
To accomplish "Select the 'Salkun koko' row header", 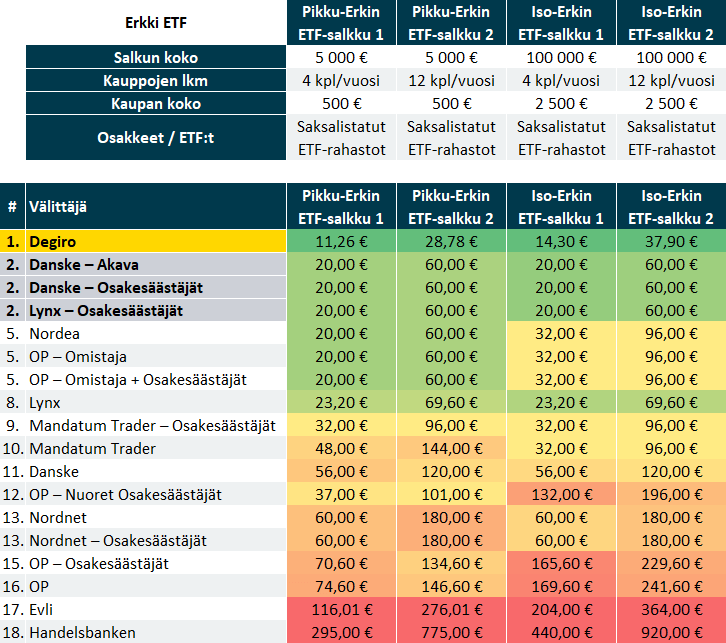I will [x=156, y=57].
